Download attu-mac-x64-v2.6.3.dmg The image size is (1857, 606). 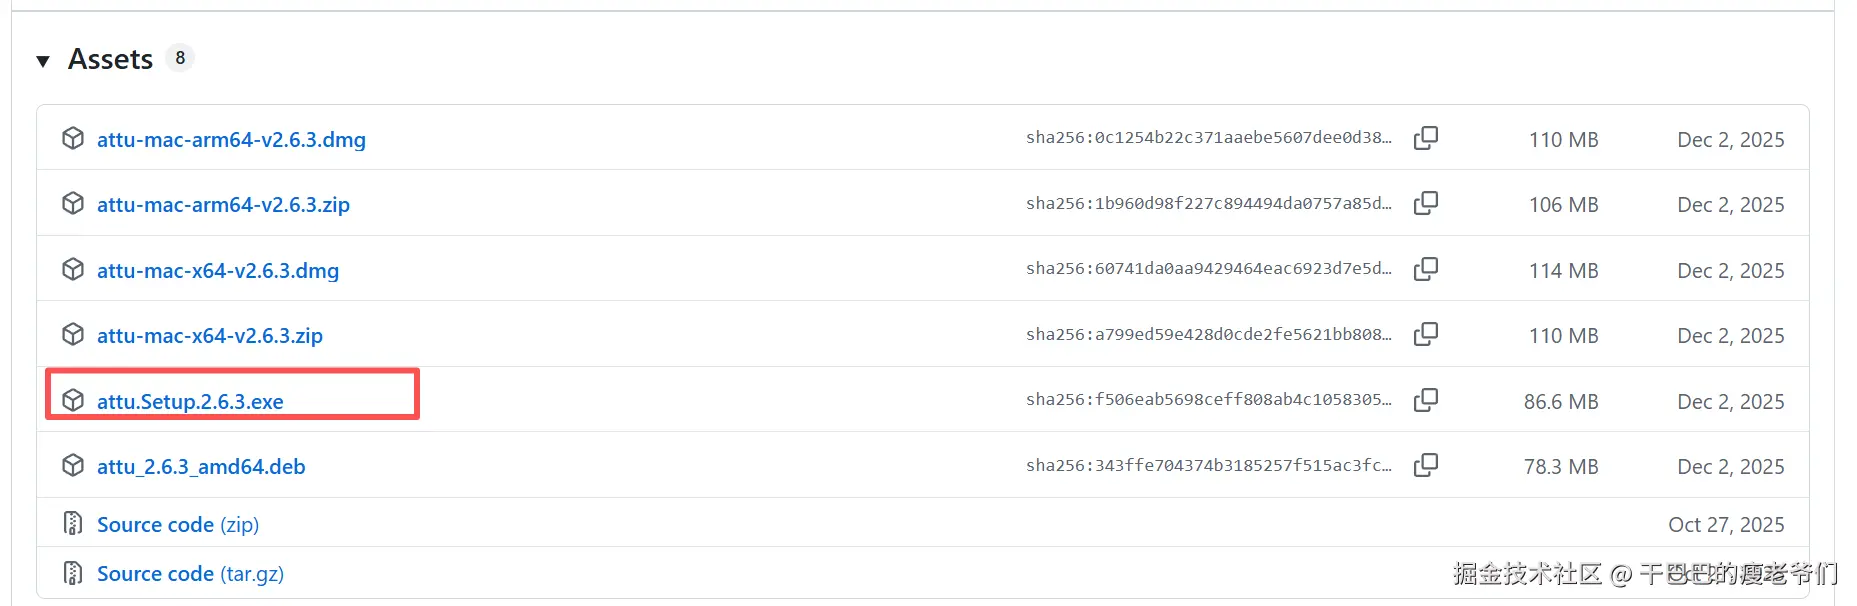(218, 271)
